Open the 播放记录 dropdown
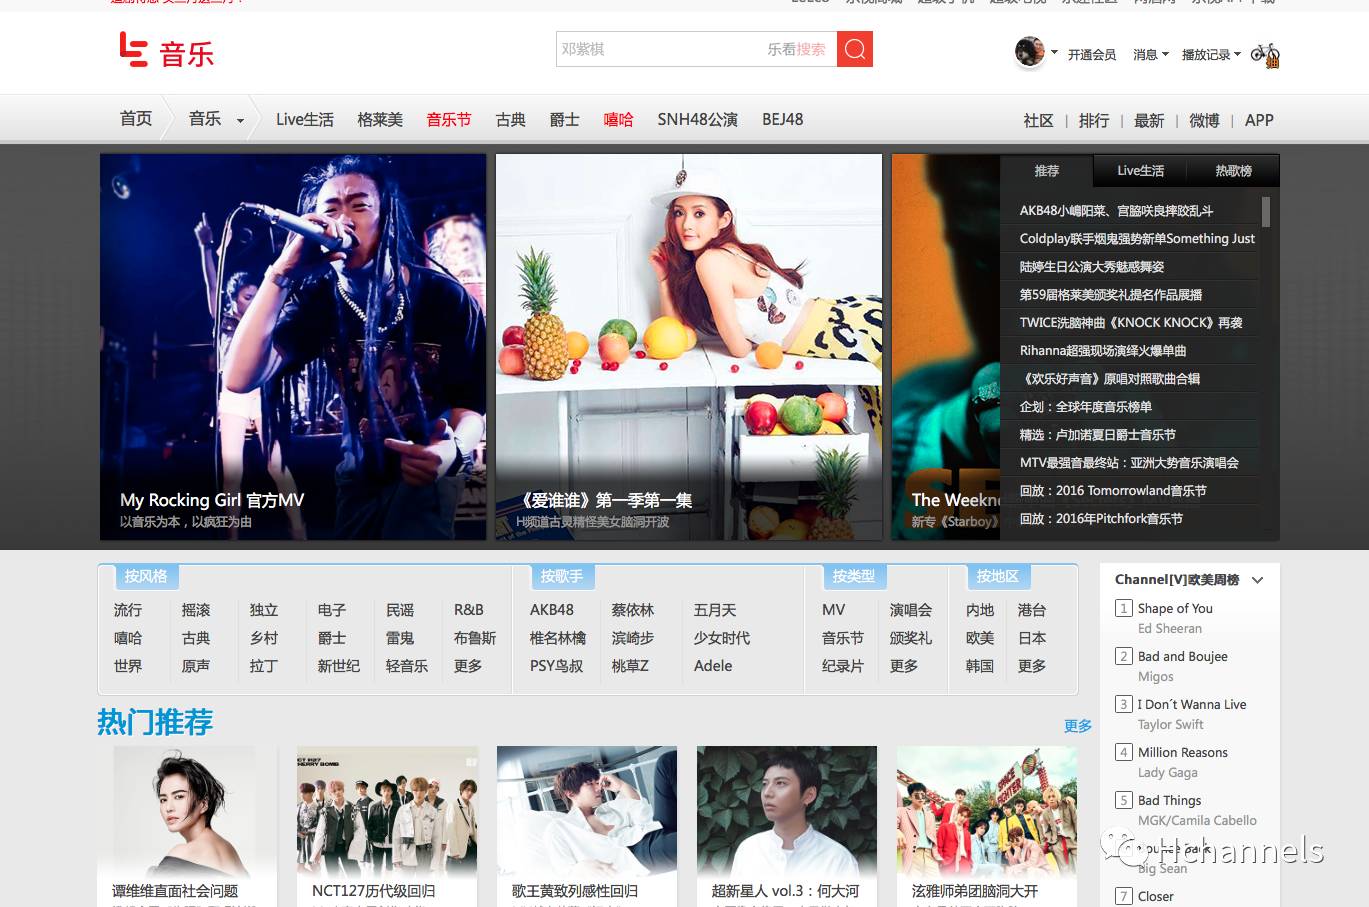The image size is (1369, 907). click(1211, 55)
